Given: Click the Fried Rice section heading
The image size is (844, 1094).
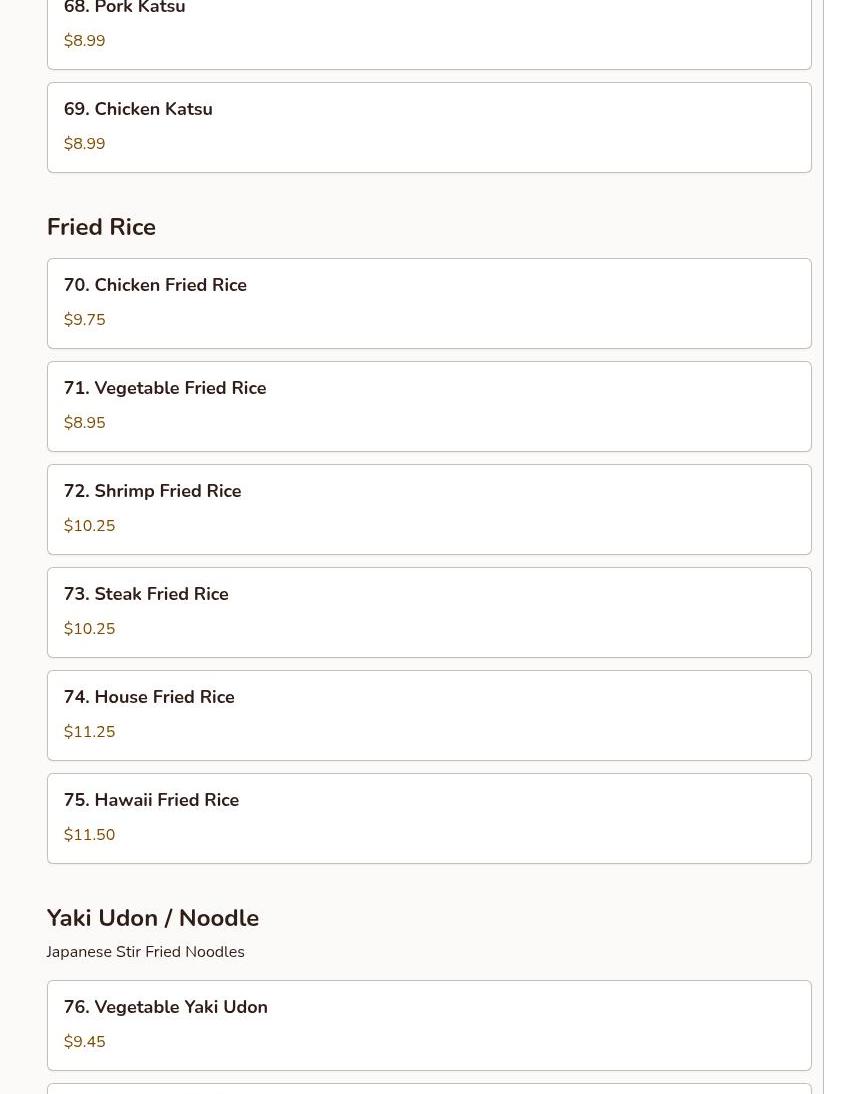Looking at the screenshot, I should (101, 227).
